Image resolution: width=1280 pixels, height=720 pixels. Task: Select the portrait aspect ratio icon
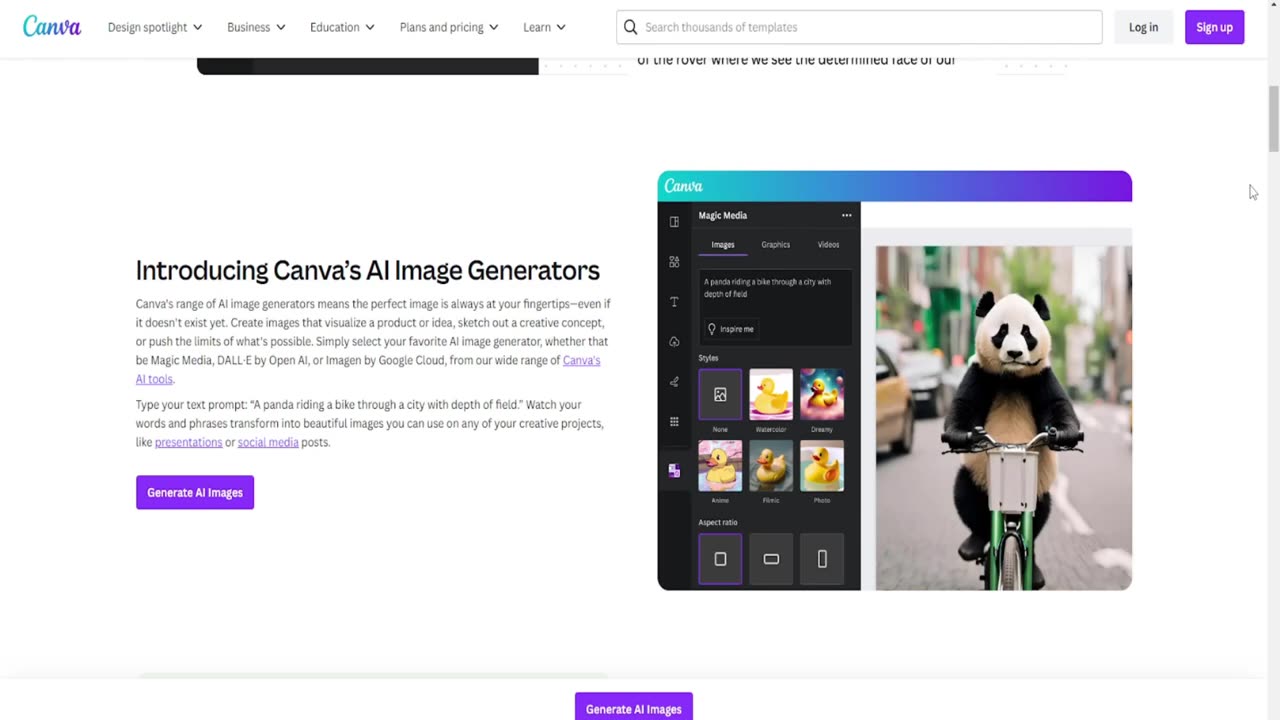click(x=822, y=559)
